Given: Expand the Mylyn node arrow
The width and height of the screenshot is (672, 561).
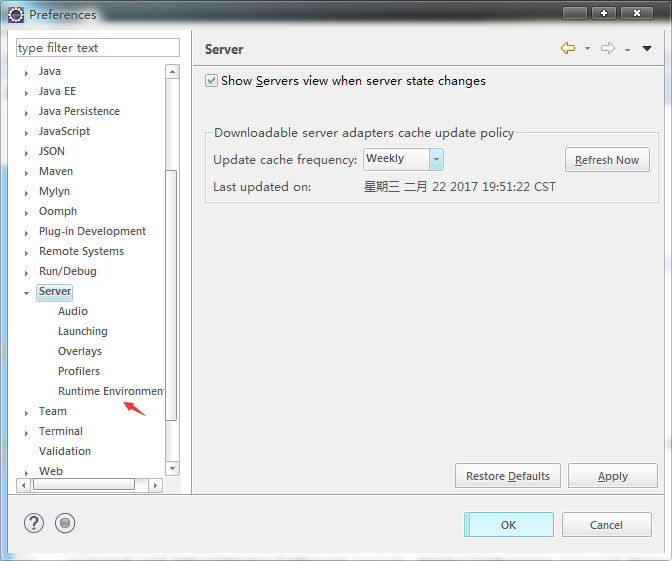Looking at the screenshot, I should tap(27, 193).
